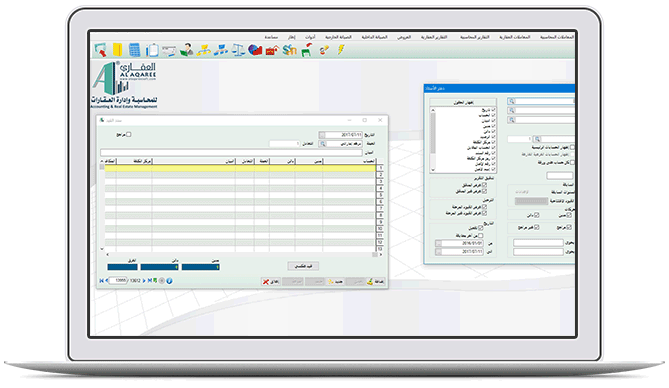Open the dollar coins toolbar icon
Image resolution: width=669 pixels, height=388 pixels.
coord(290,50)
